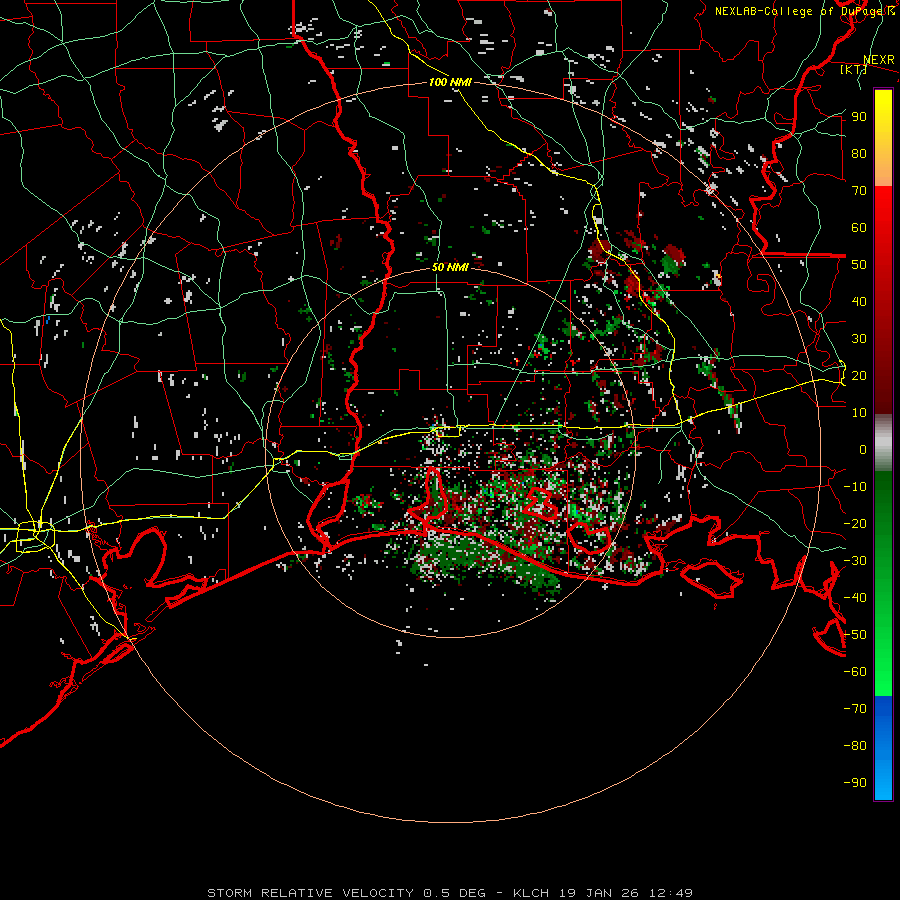Viewport: 900px width, 900px height.
Task: Click the "90" scale value
Action: click(x=859, y=117)
